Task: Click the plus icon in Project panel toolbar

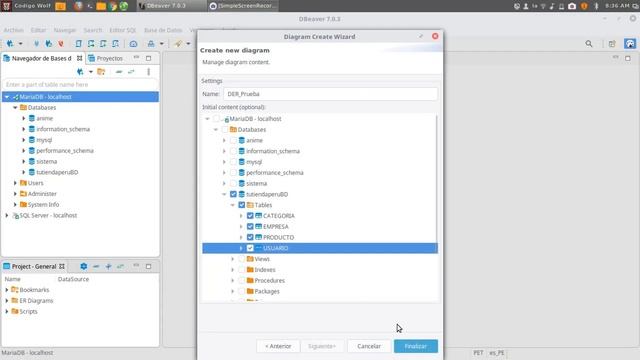Action: coord(108,266)
